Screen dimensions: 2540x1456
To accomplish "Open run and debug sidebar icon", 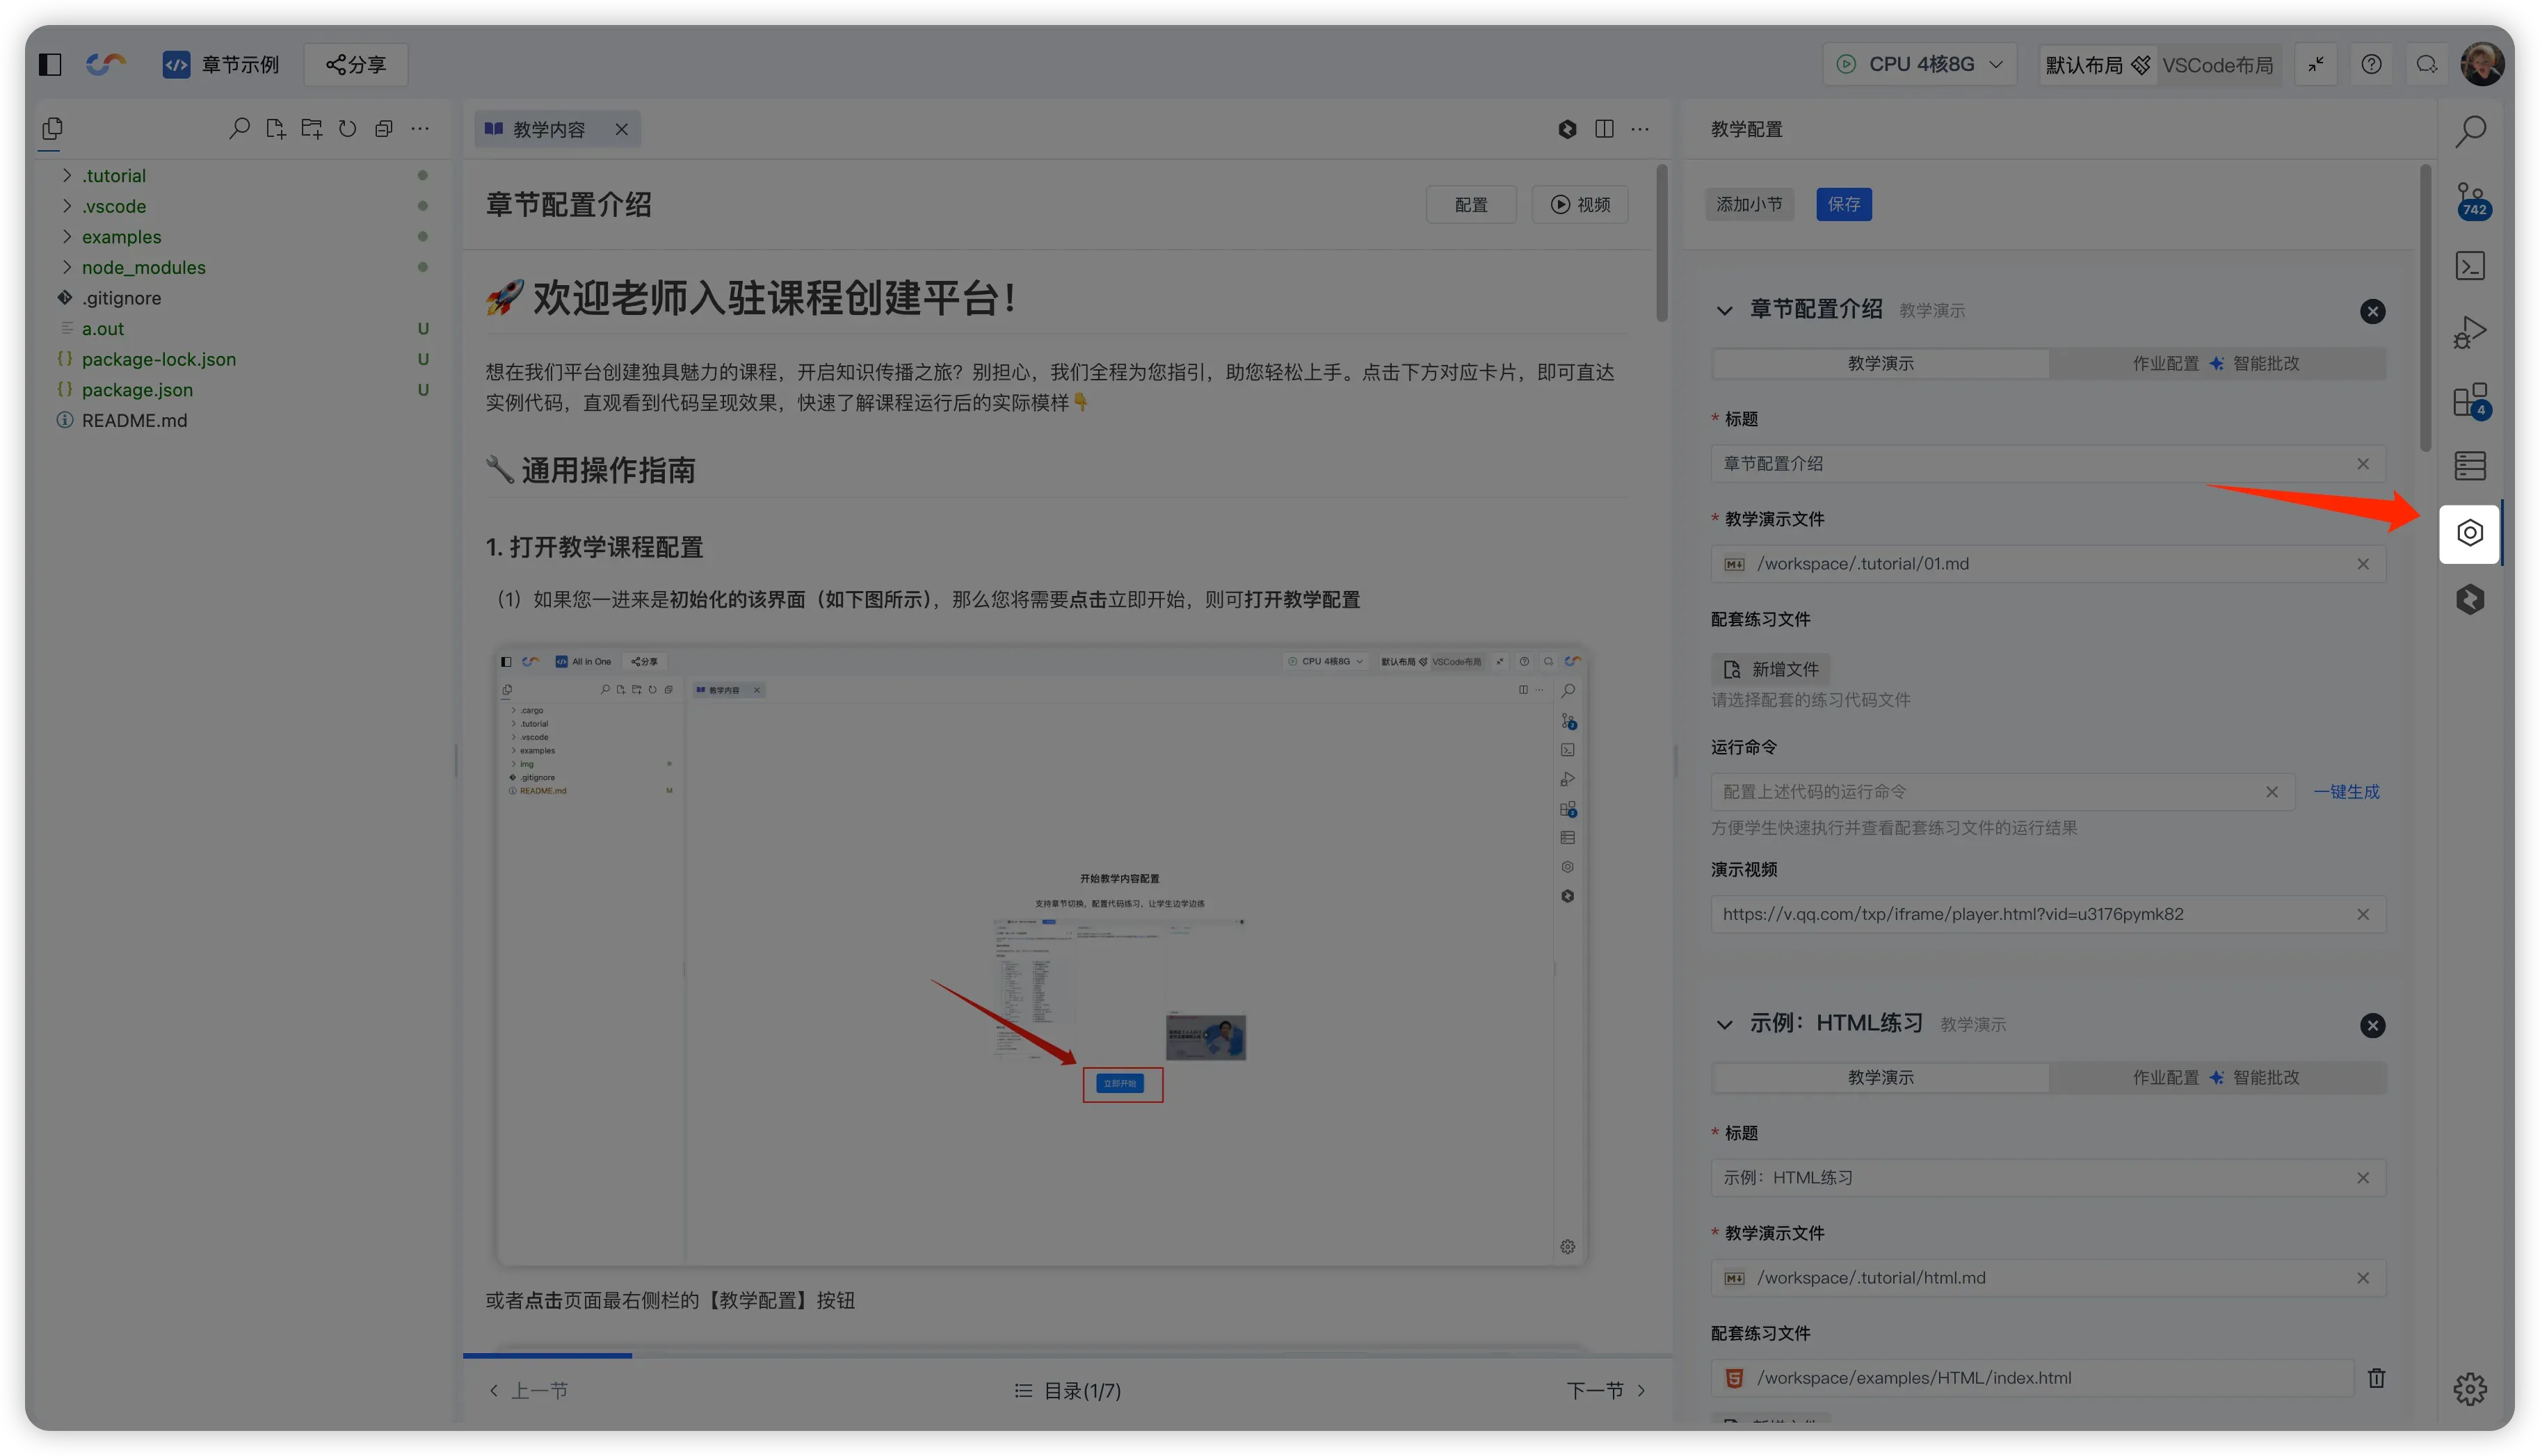I will click(2470, 332).
